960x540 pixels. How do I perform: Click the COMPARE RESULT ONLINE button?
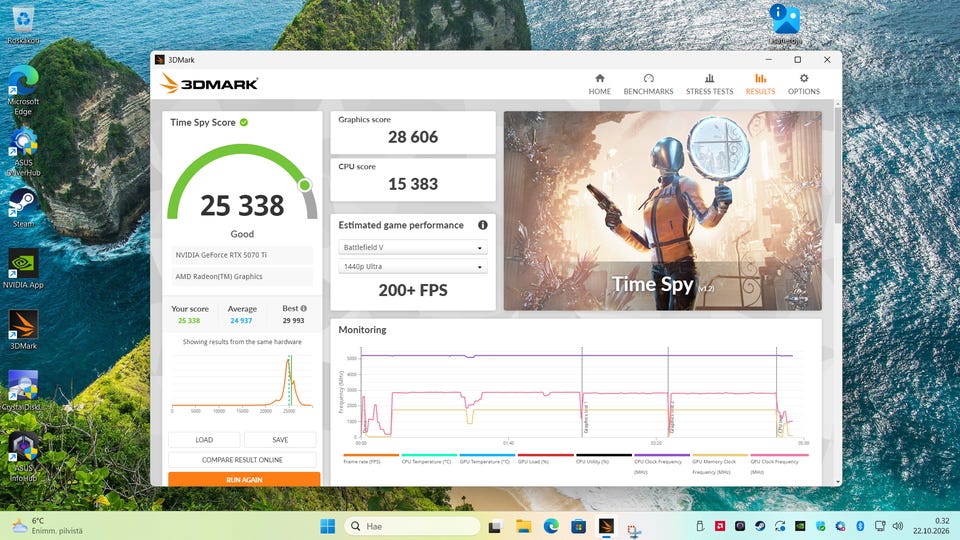(x=242, y=460)
